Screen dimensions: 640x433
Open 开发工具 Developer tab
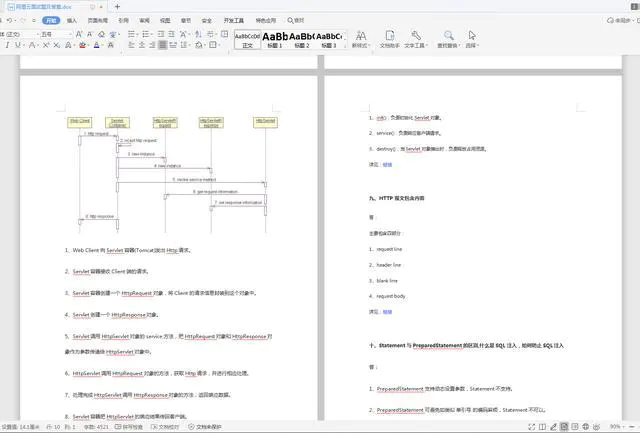[233, 20]
